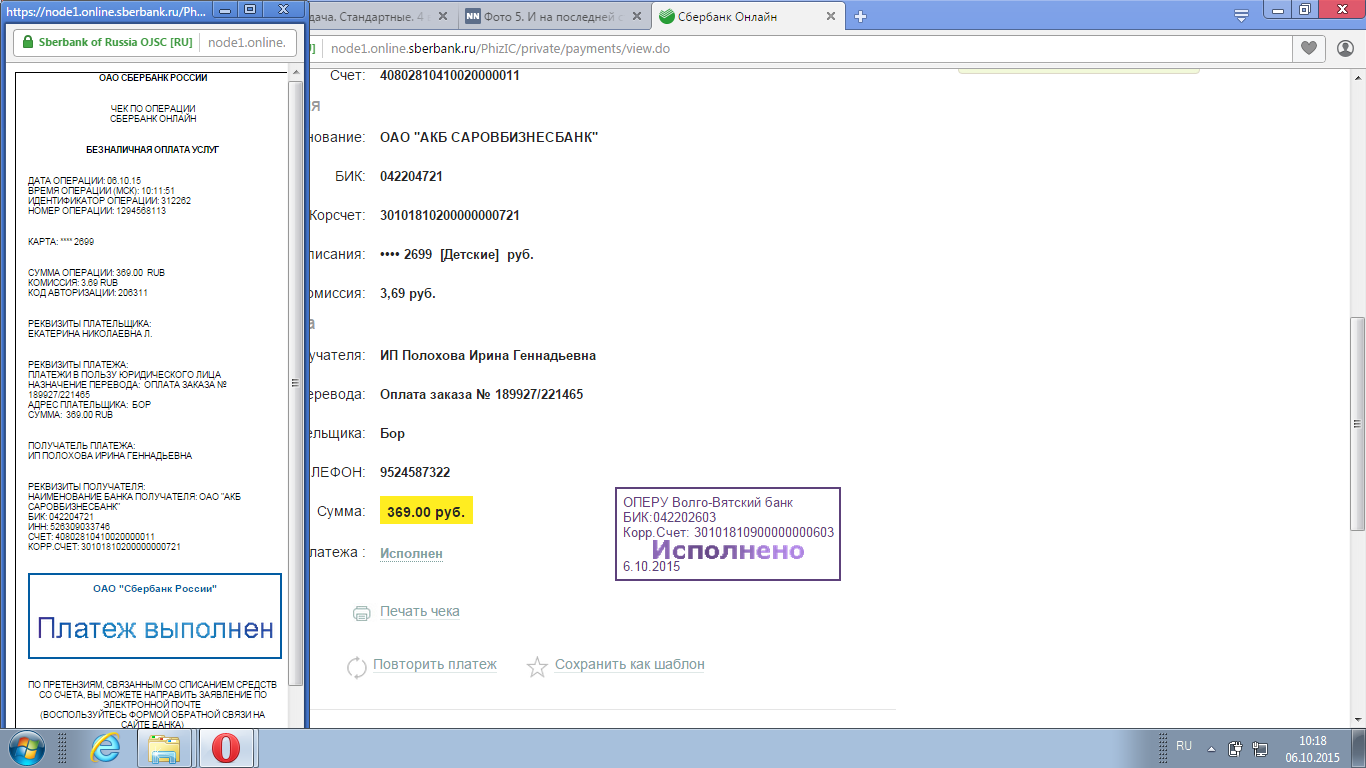Click the heart bookmark icon in address bar
The height and width of the screenshot is (768, 1366).
pyautogui.click(x=1308, y=48)
